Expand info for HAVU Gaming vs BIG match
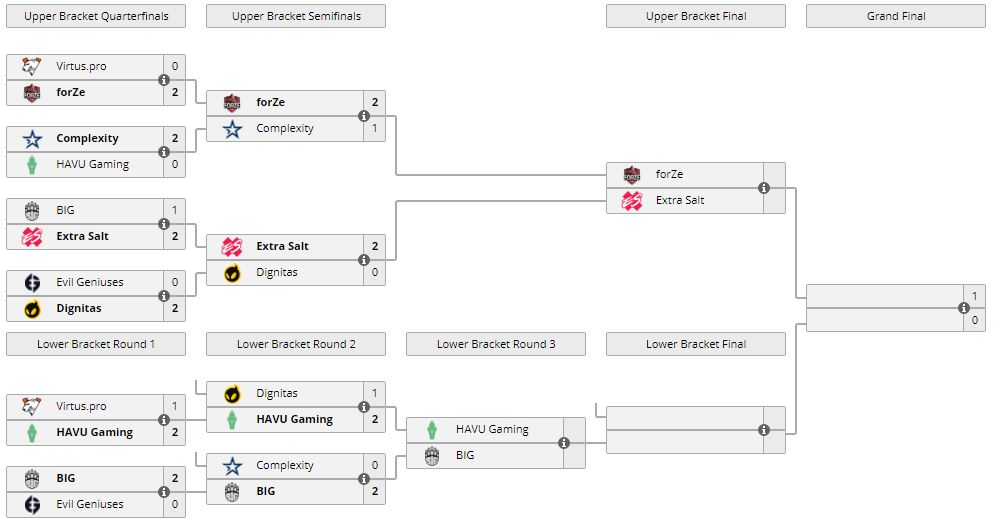 pyautogui.click(x=564, y=443)
